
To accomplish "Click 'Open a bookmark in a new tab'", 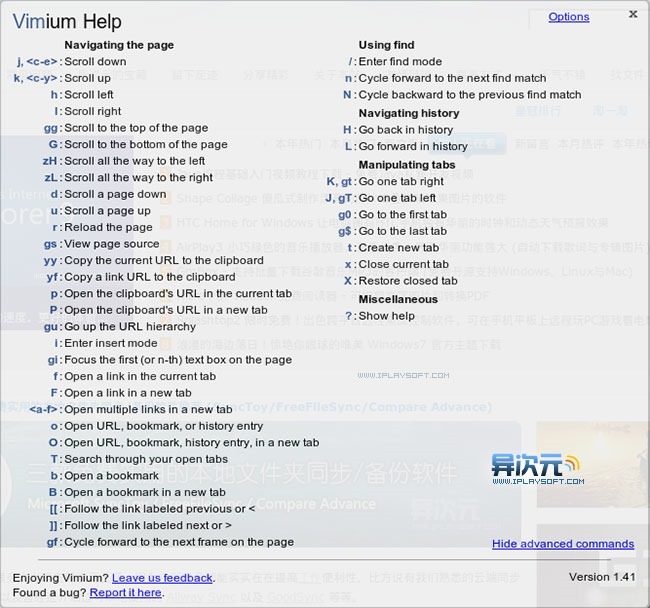I will [145, 493].
